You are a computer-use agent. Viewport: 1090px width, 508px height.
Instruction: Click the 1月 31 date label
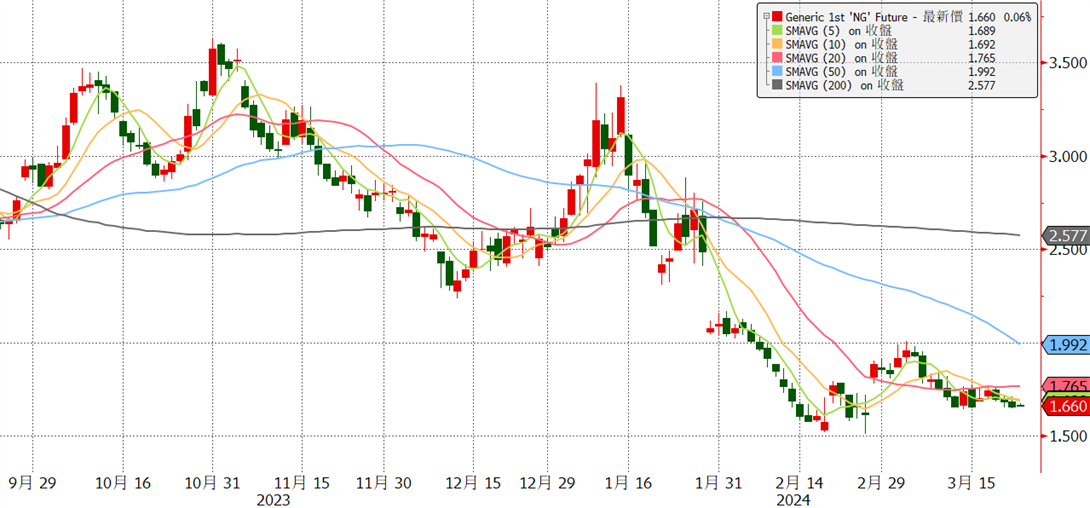(717, 482)
